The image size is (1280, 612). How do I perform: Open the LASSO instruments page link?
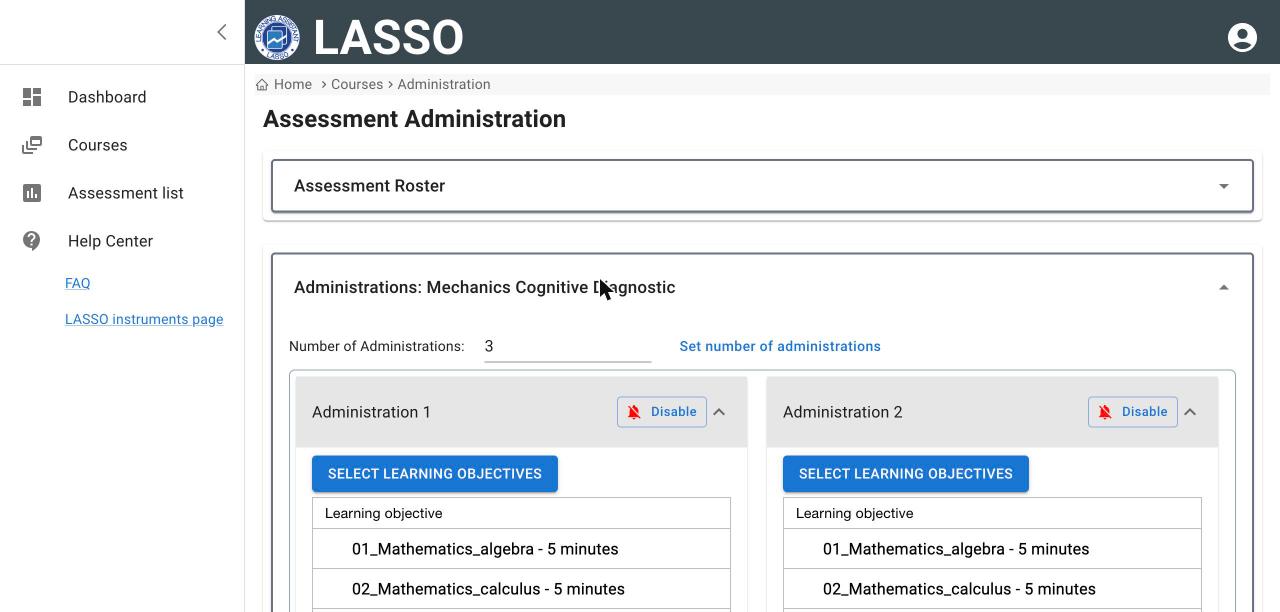144,319
